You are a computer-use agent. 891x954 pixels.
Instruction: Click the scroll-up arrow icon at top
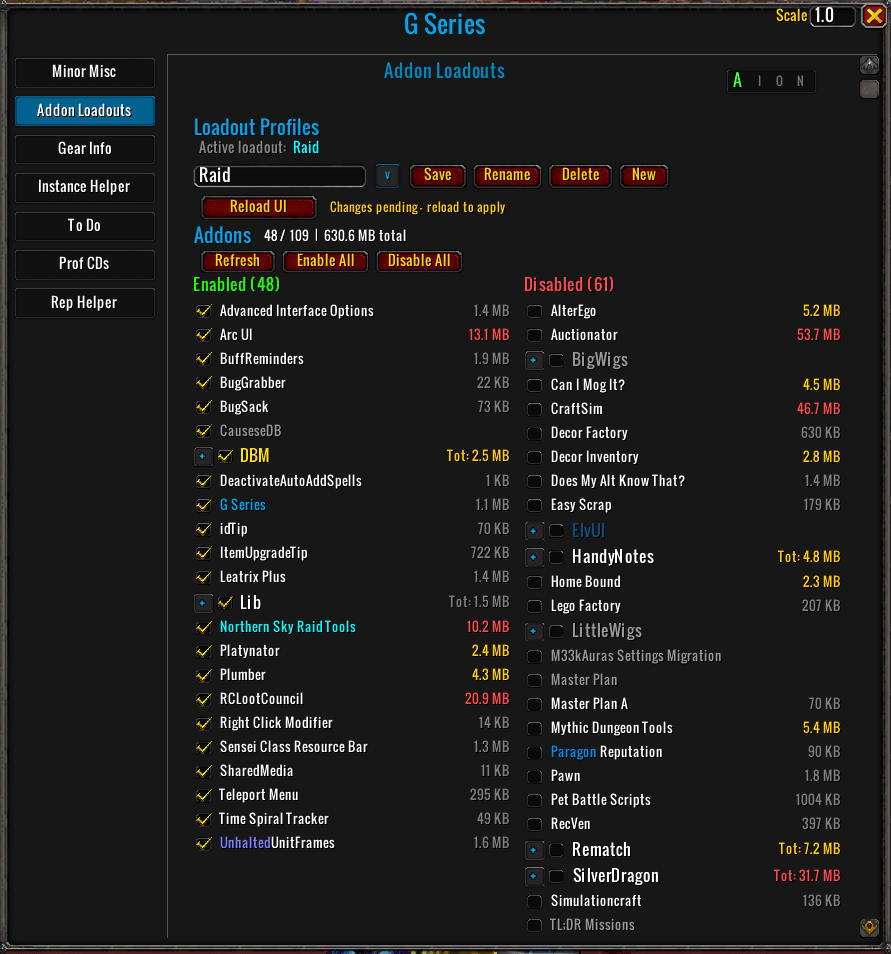coord(869,64)
